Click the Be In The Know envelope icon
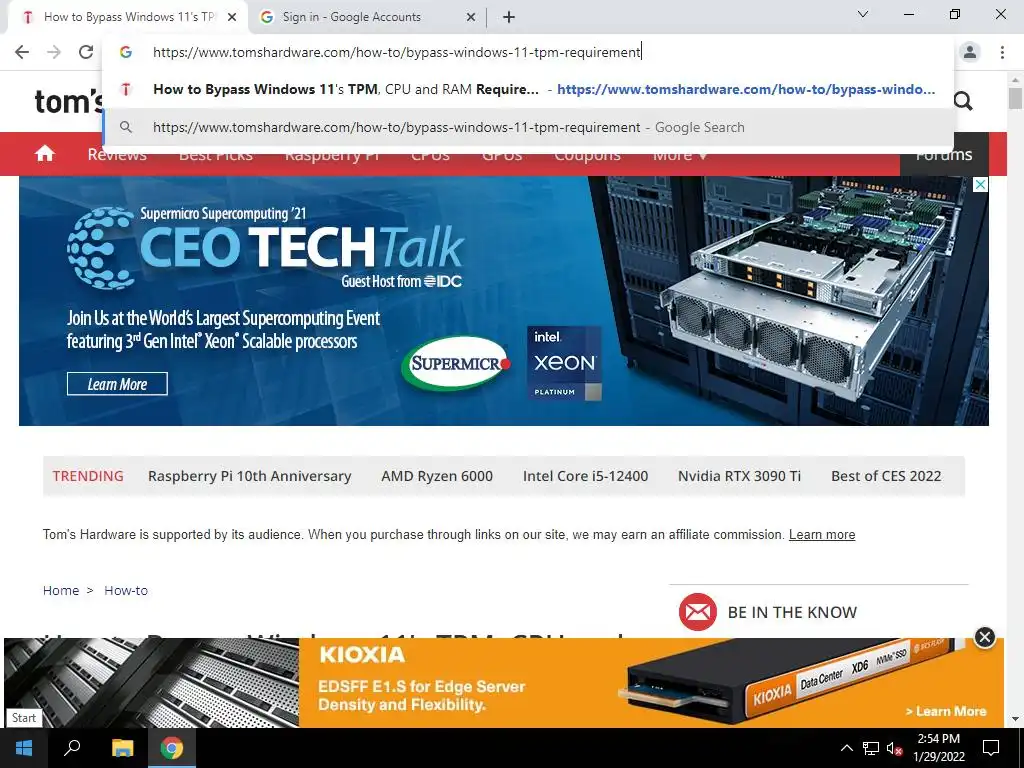 [697, 612]
